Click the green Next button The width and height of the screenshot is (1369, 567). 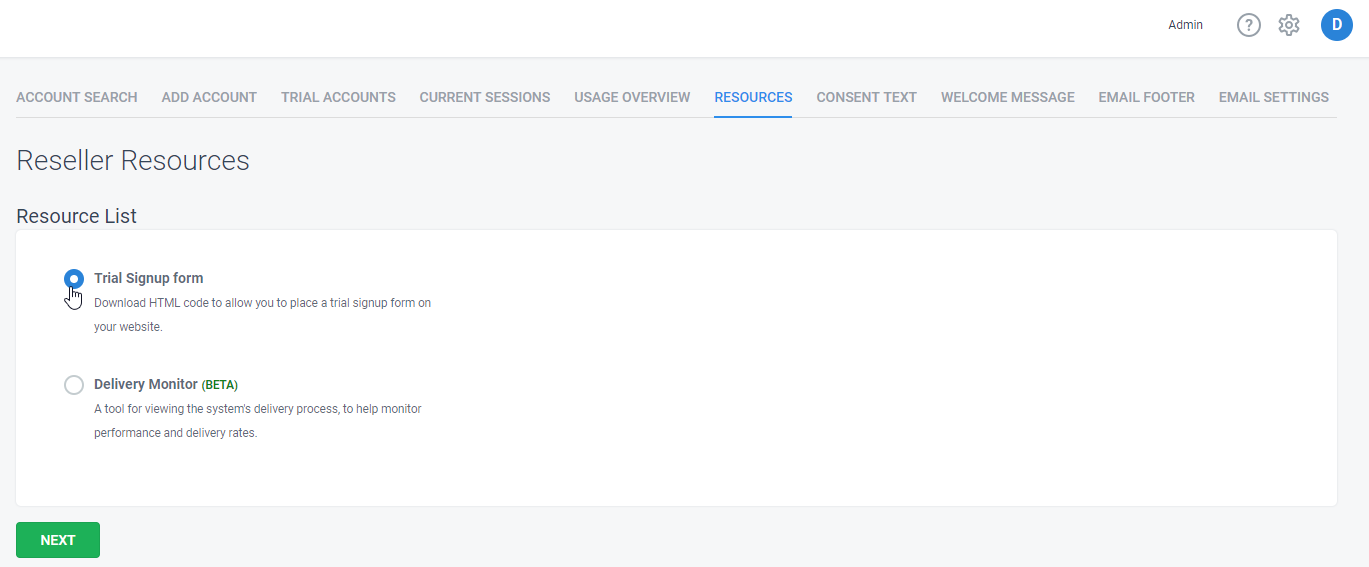[58, 540]
